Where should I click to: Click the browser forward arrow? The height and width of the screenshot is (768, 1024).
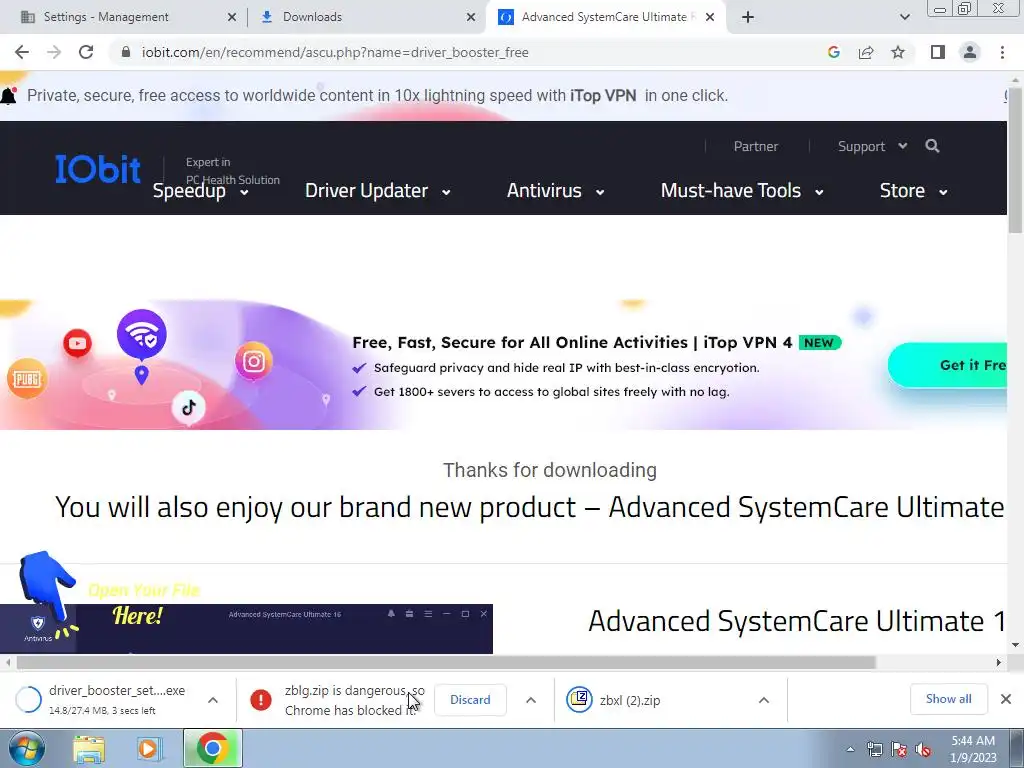(54, 52)
